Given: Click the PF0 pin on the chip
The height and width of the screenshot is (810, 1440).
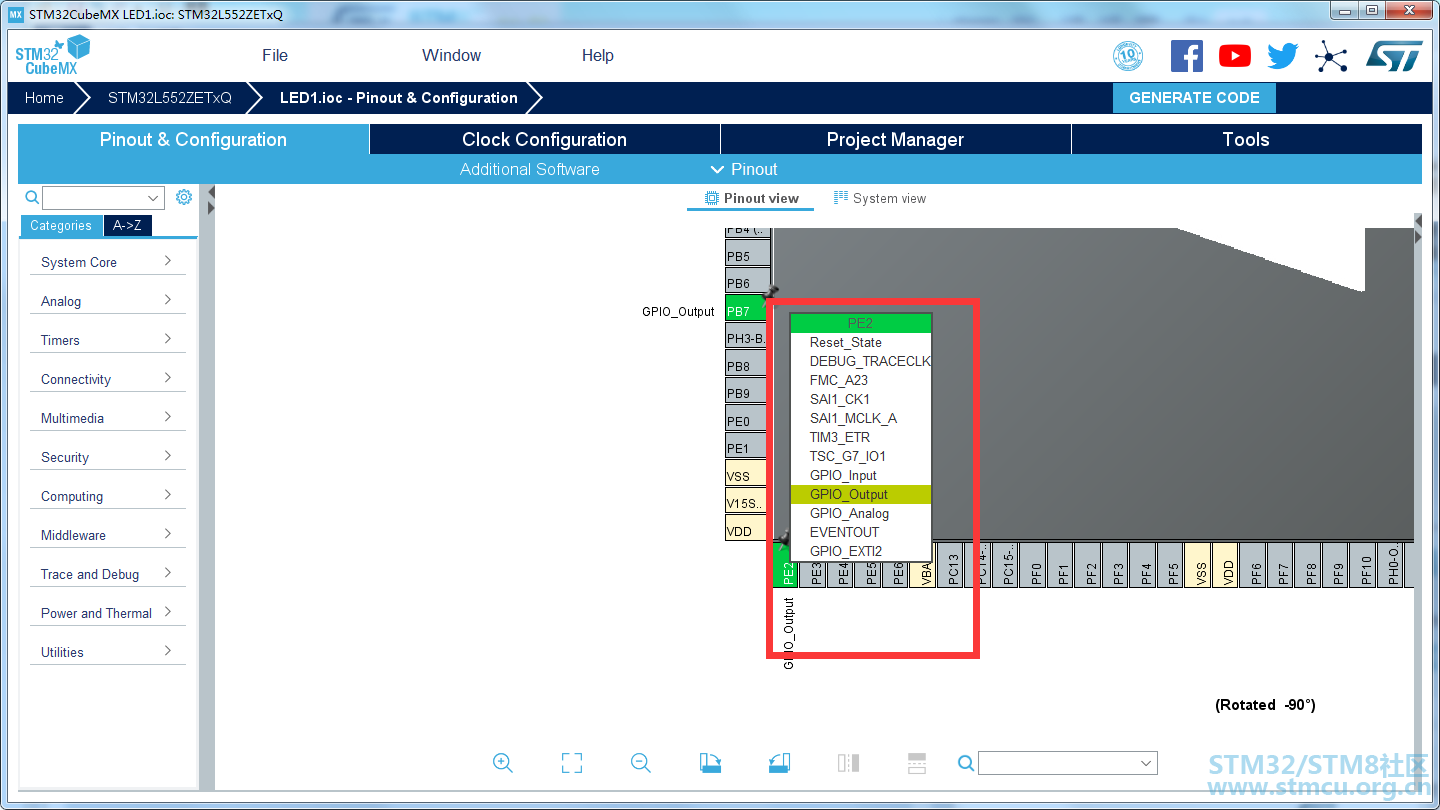Looking at the screenshot, I should [1035, 566].
